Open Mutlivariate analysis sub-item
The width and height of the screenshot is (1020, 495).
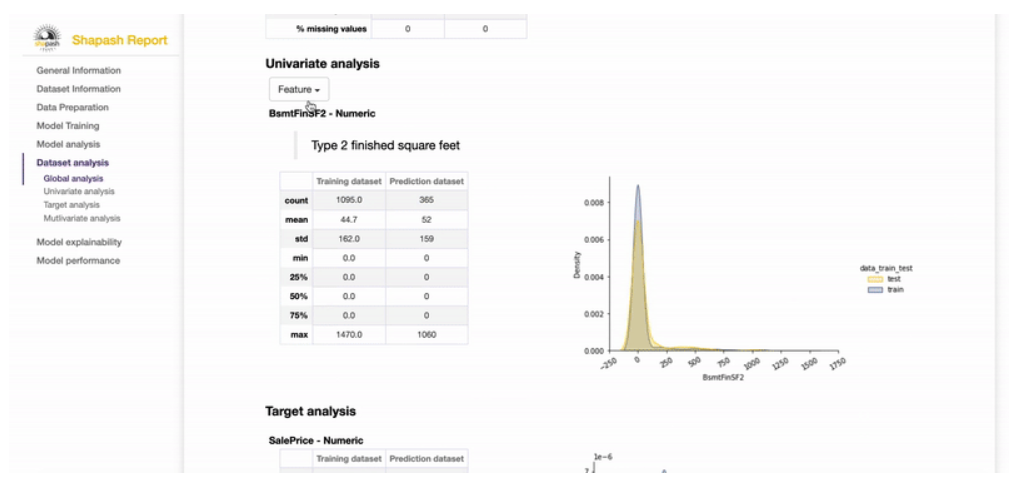click(82, 219)
